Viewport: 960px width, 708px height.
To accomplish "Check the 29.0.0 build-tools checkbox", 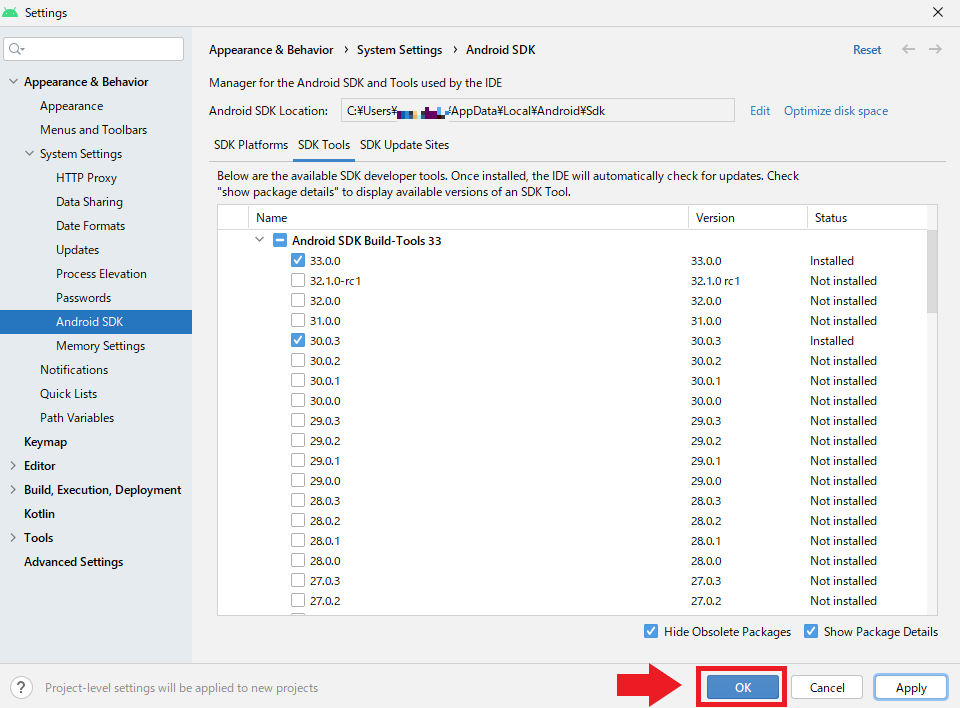I will click(298, 481).
